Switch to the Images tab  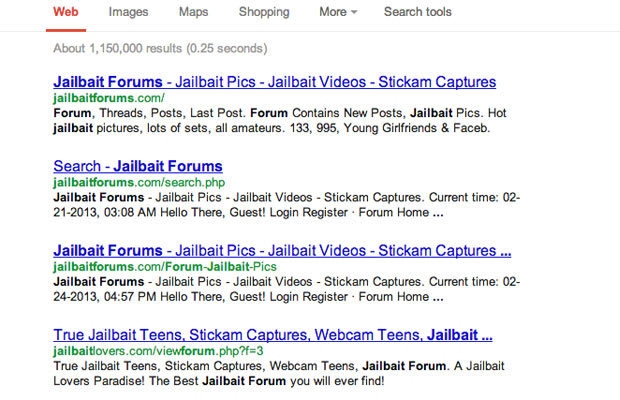(x=128, y=13)
